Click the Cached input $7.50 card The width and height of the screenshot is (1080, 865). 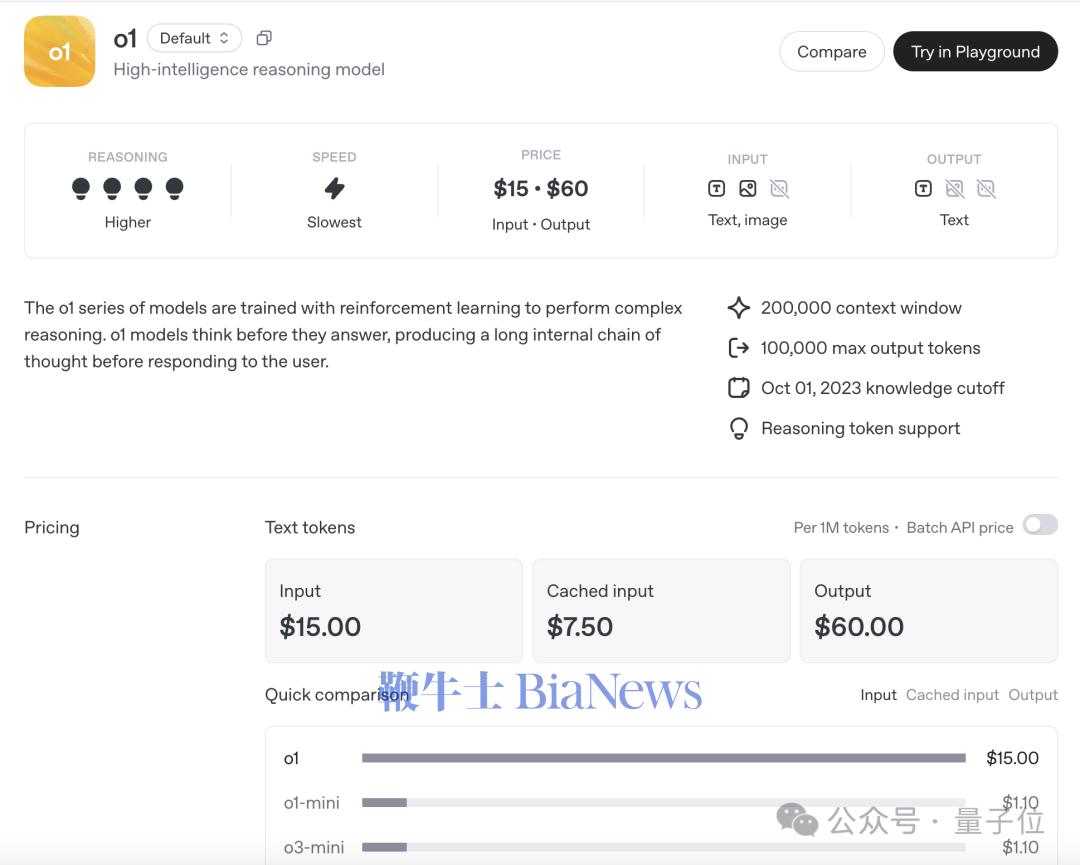661,611
